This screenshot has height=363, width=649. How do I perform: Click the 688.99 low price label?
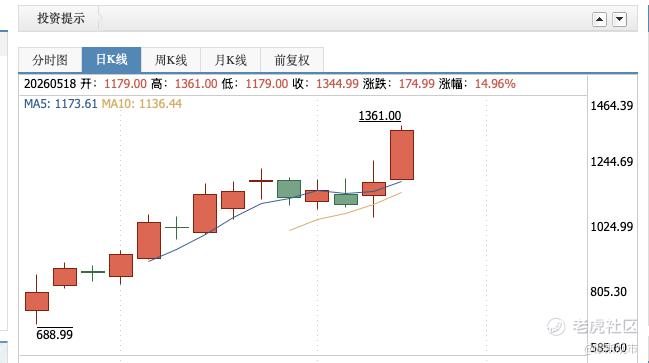(54, 334)
